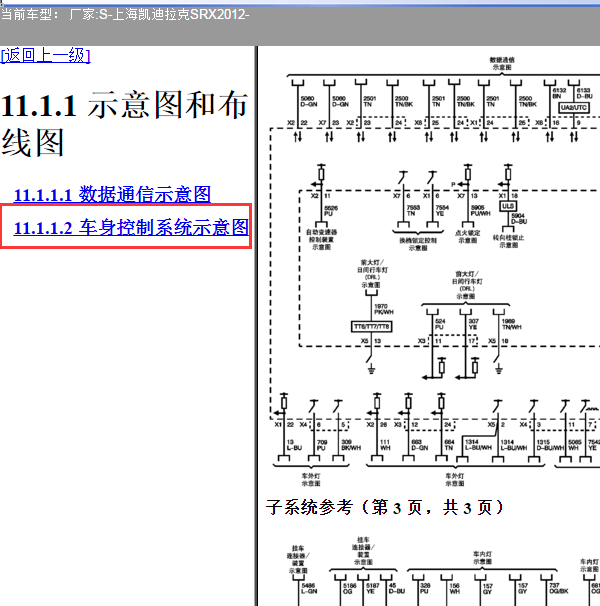Click the 当前车型 SRX2012 header text
Viewport: 600px width, 606px height.
pos(125,15)
